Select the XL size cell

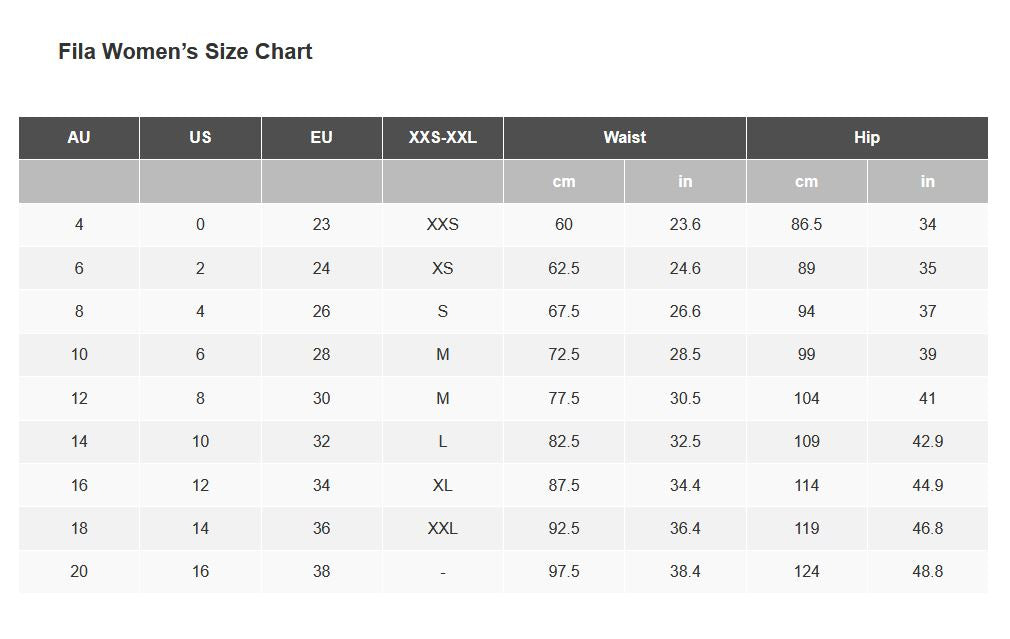pyautogui.click(x=442, y=485)
